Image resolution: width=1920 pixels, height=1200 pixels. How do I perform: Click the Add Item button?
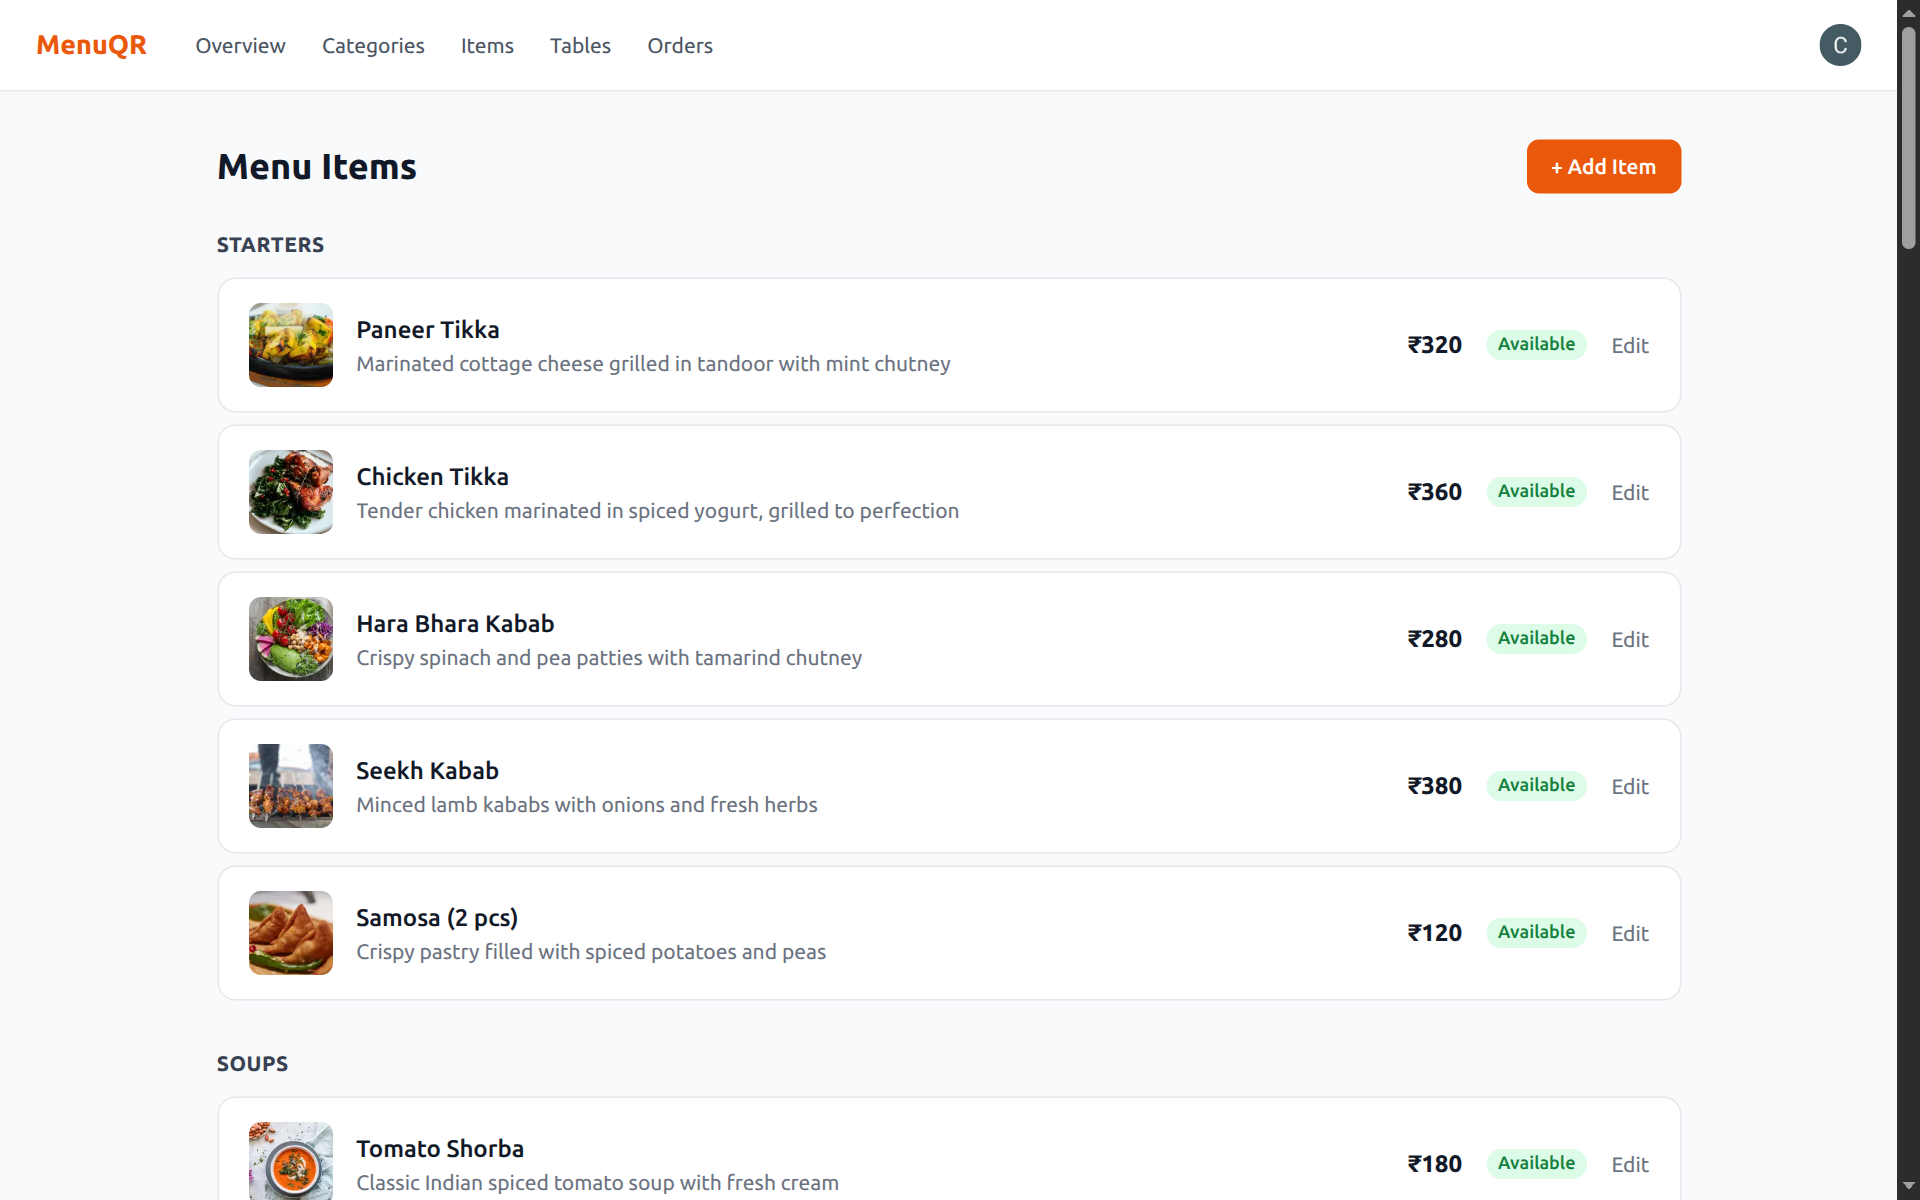[1603, 166]
